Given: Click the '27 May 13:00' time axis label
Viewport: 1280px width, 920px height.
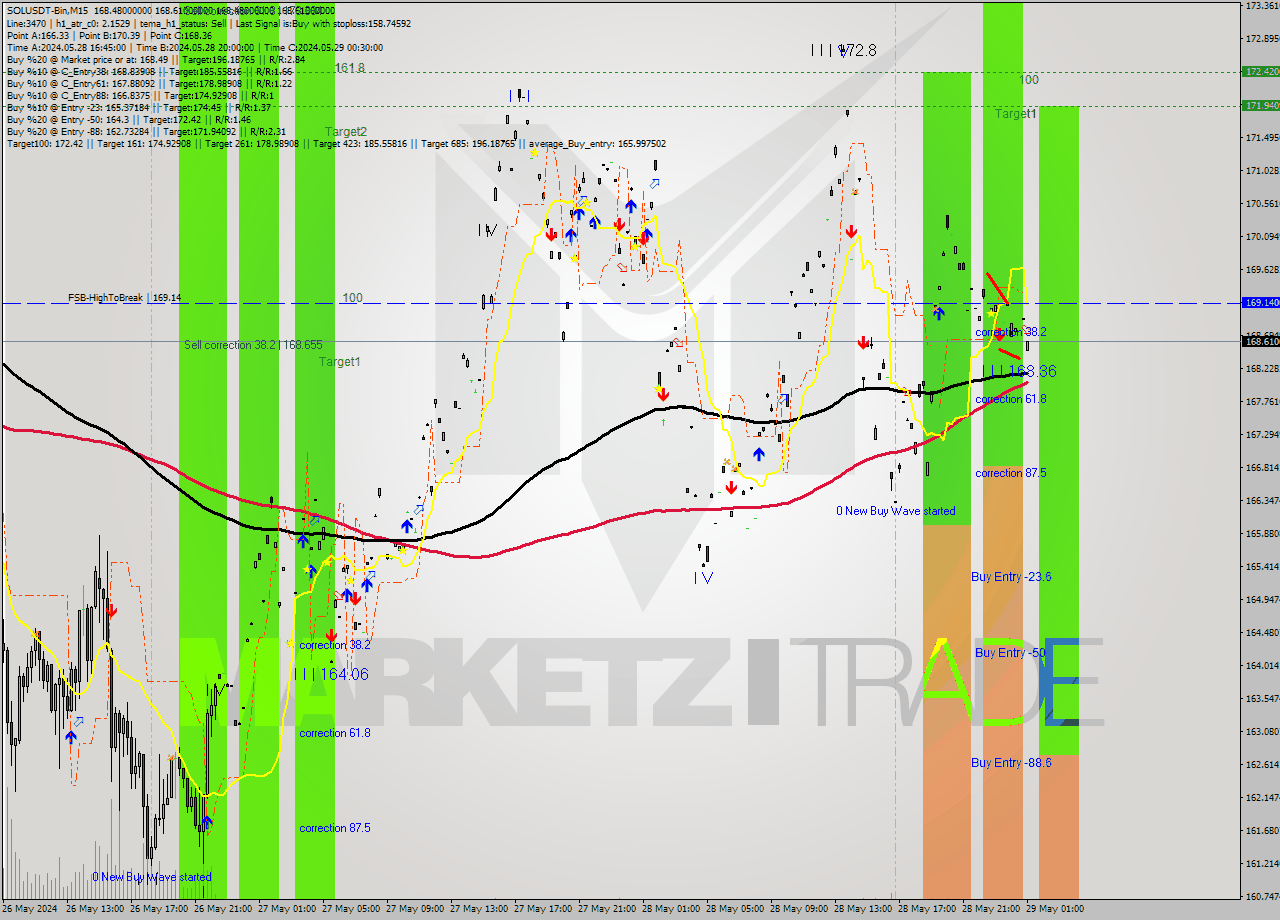Looking at the screenshot, I should coord(478,909).
